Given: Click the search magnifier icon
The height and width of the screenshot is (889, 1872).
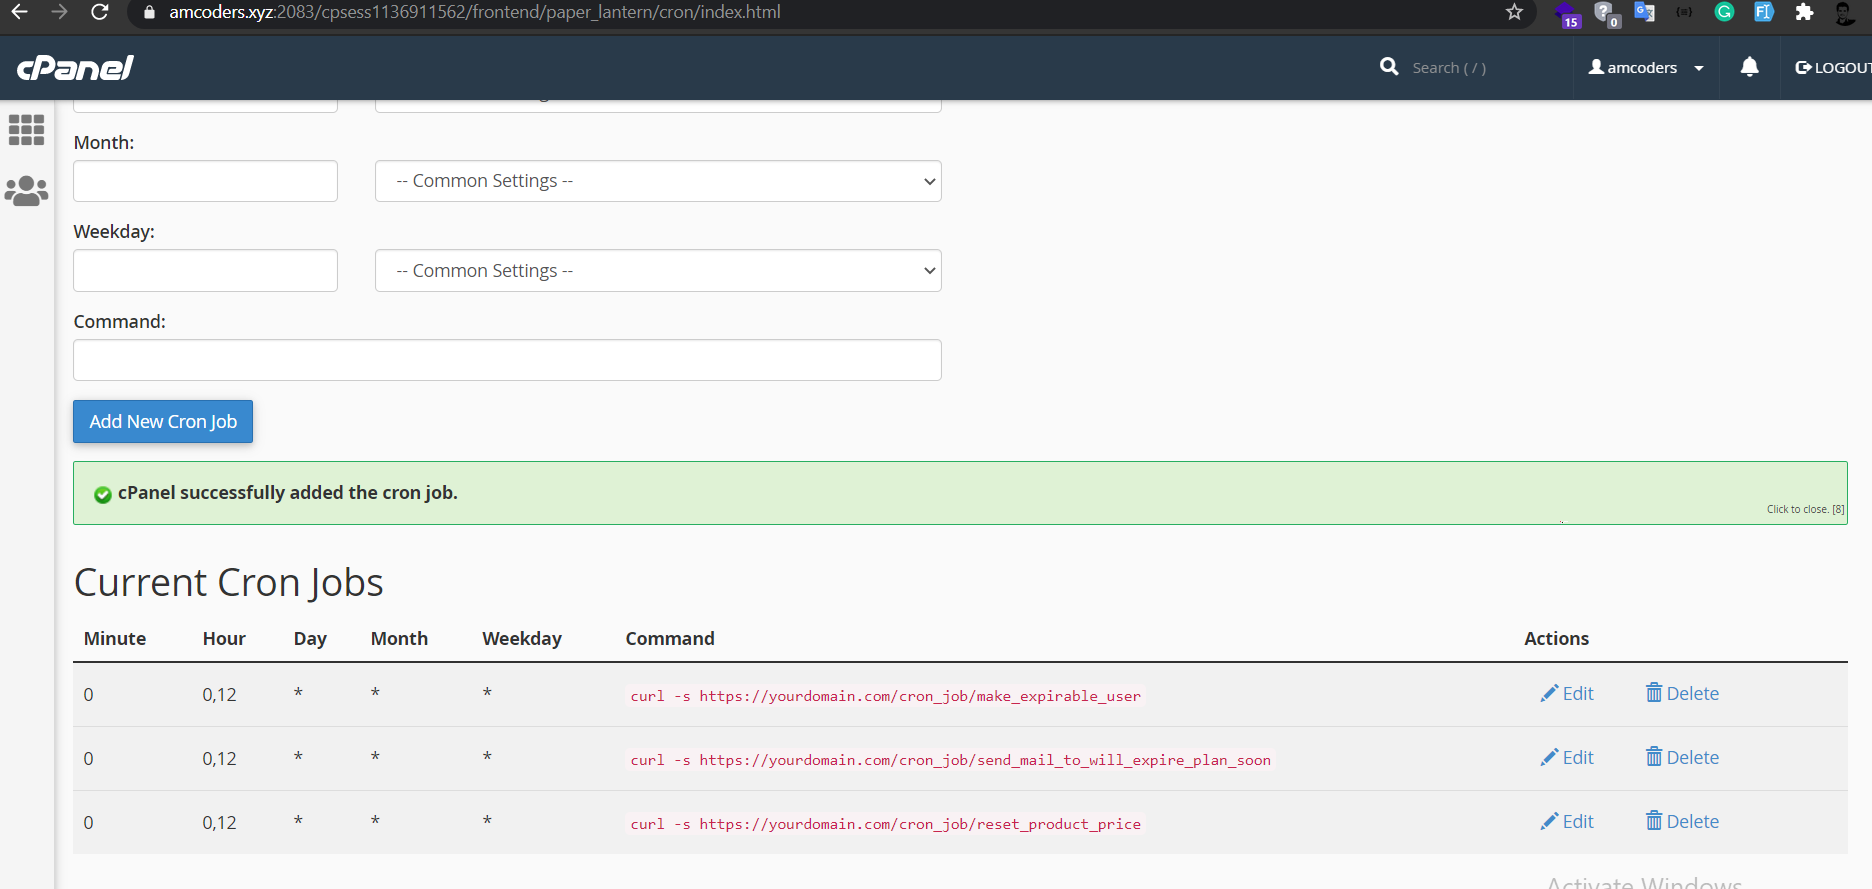Looking at the screenshot, I should (1389, 67).
